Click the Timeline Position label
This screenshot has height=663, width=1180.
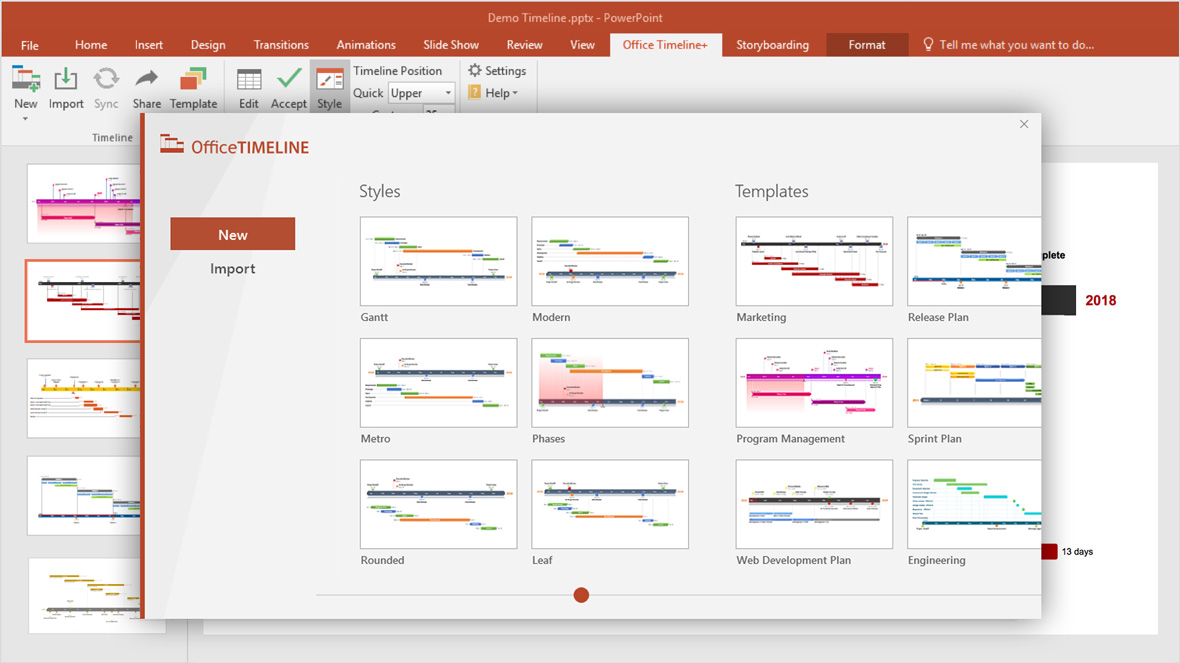(397, 71)
